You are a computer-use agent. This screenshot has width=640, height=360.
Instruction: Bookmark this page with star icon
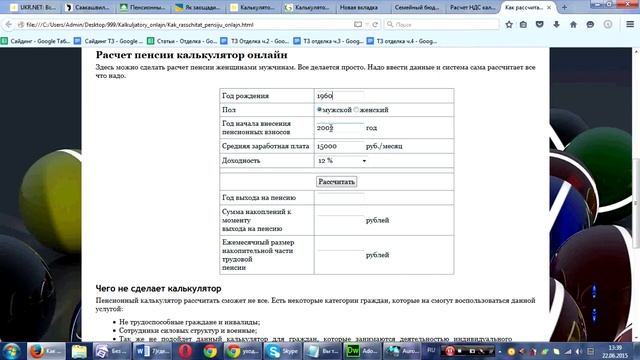point(509,24)
